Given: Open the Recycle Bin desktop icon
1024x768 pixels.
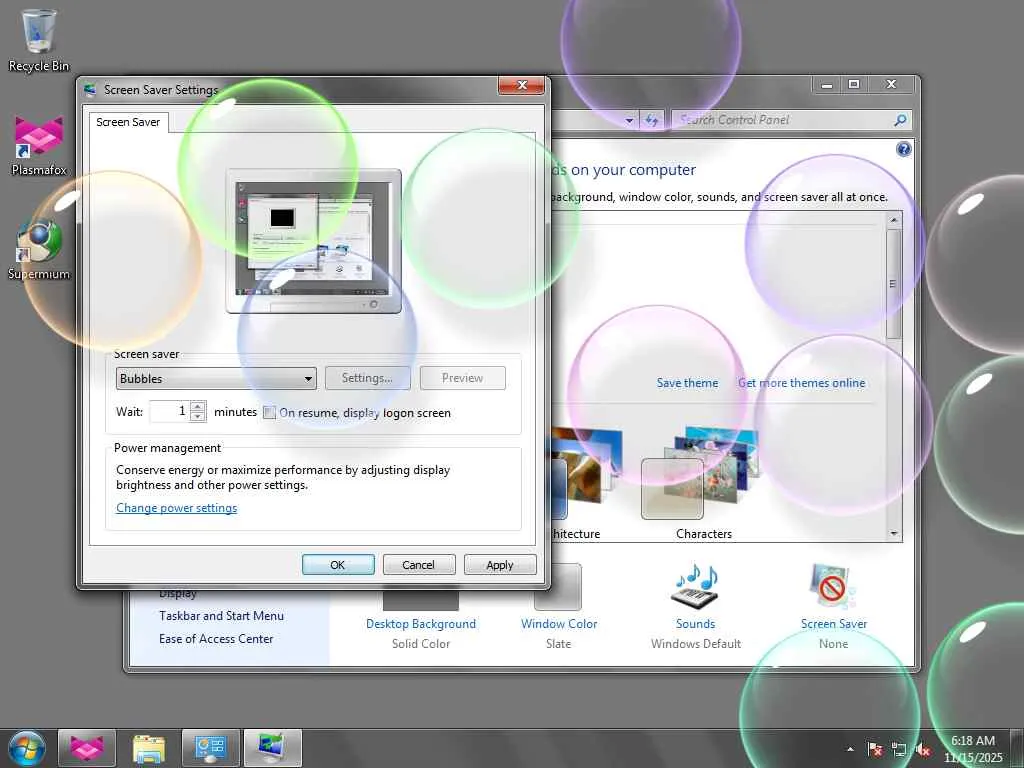Looking at the screenshot, I should 39,39.
